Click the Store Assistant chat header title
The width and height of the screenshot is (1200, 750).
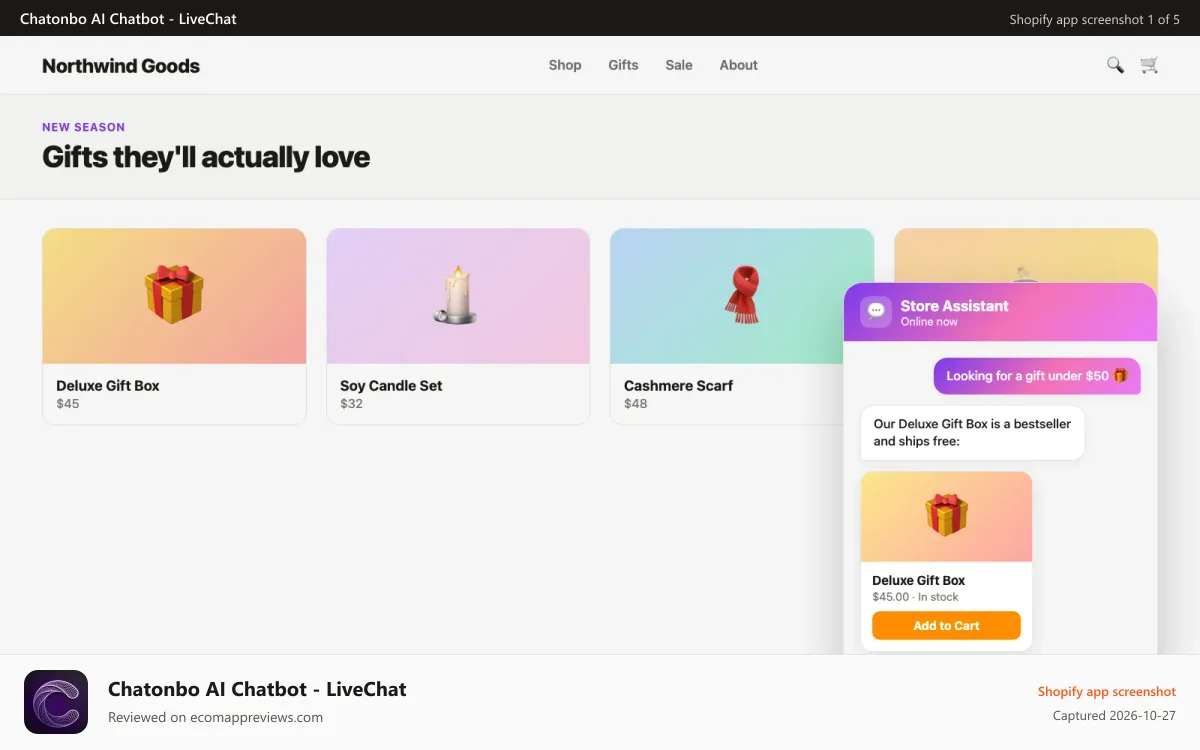pyautogui.click(x=955, y=306)
